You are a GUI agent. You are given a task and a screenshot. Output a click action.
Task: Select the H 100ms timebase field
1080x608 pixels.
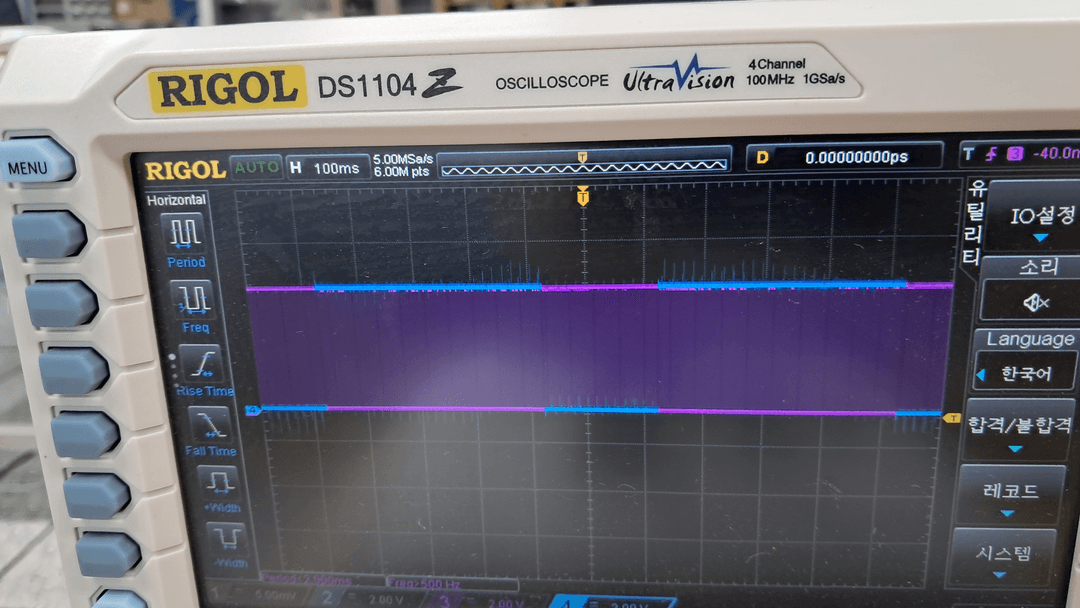click(327, 167)
